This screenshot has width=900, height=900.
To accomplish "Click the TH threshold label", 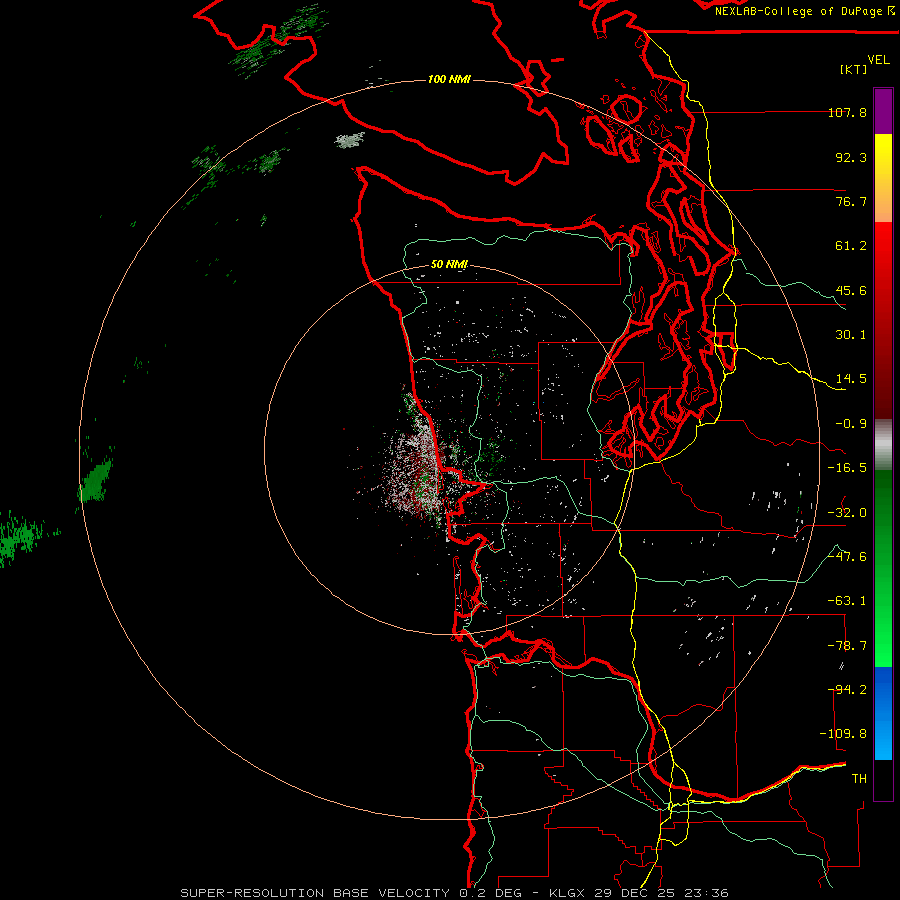I will point(859,779).
